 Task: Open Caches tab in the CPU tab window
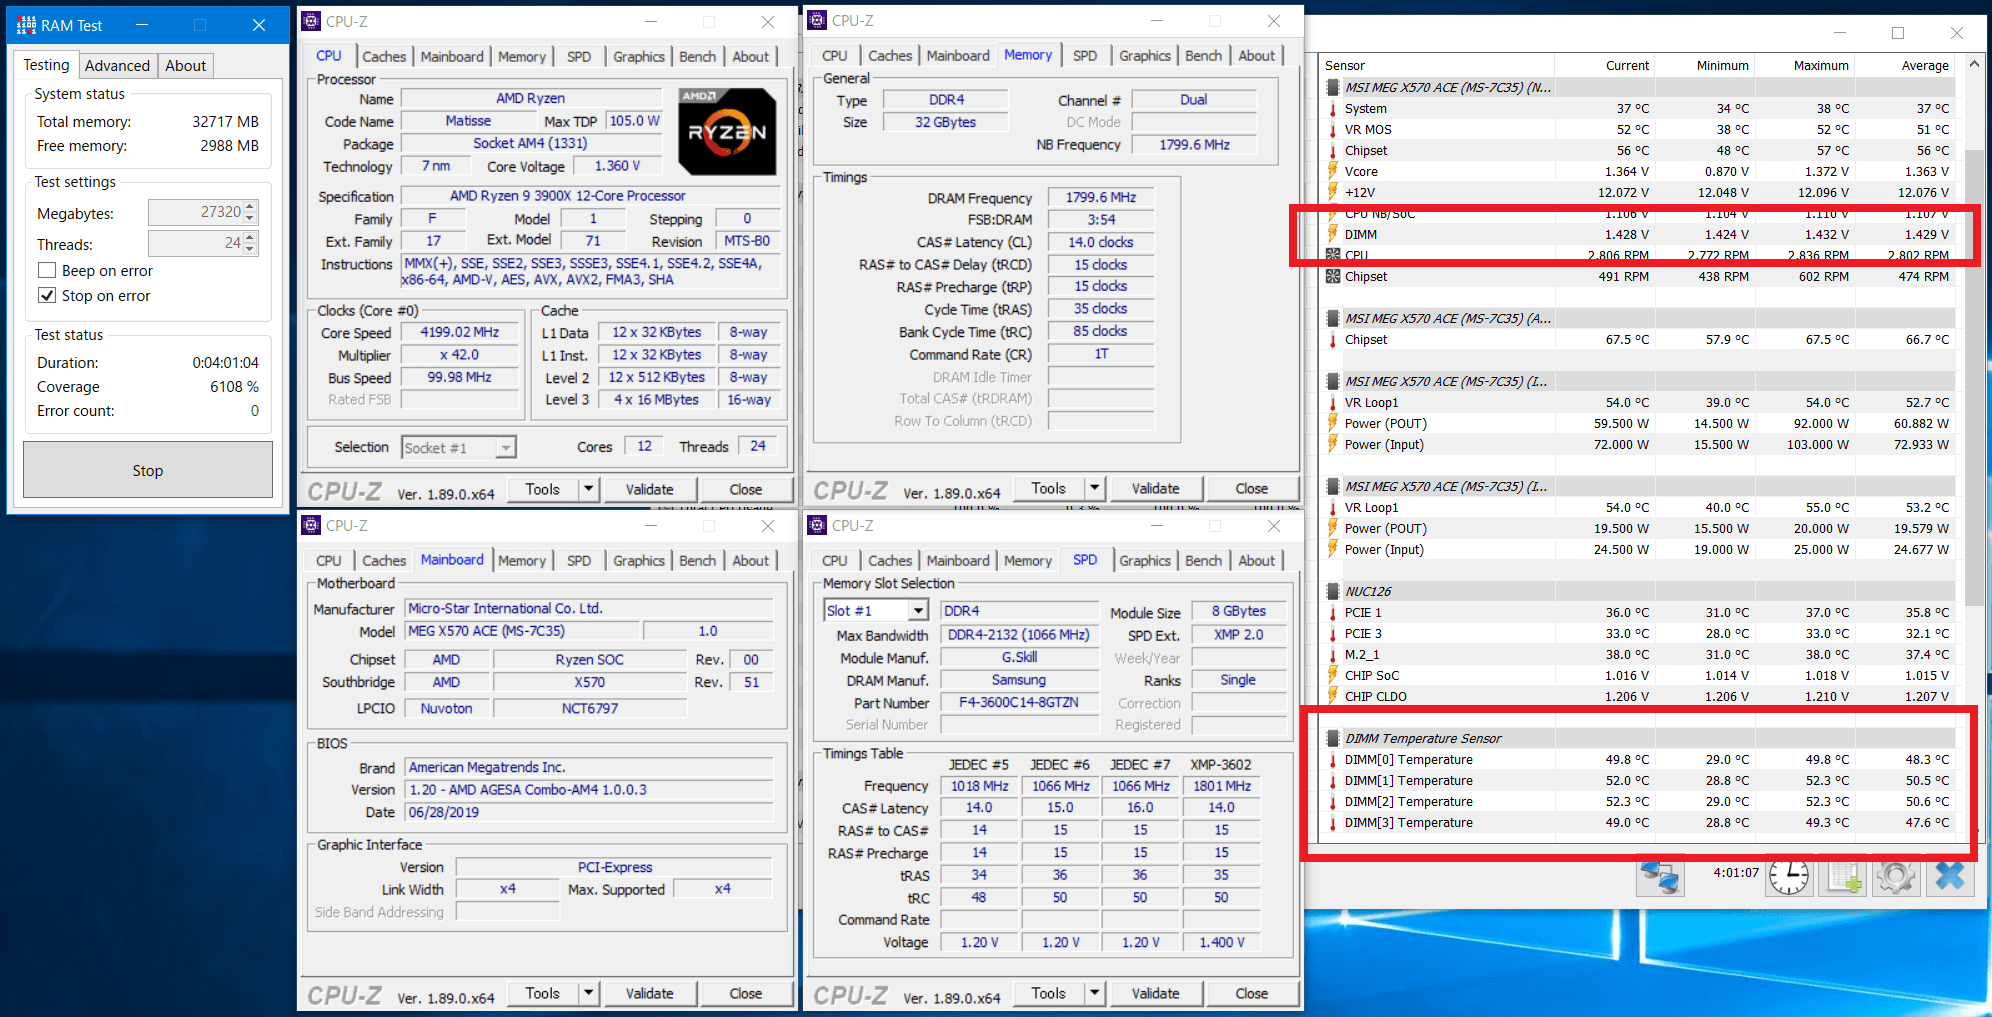(x=384, y=56)
